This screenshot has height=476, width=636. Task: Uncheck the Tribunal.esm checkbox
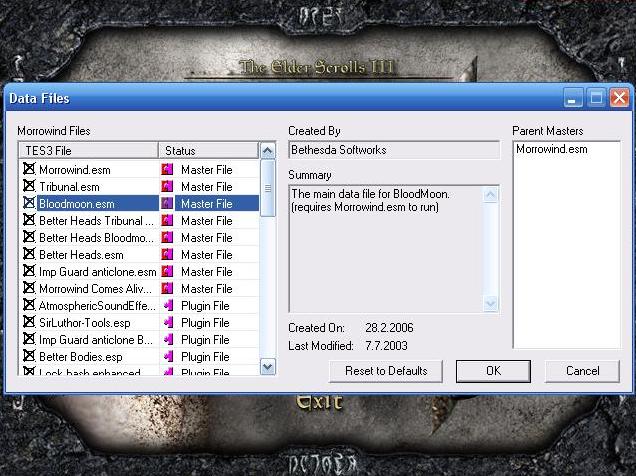(29, 186)
